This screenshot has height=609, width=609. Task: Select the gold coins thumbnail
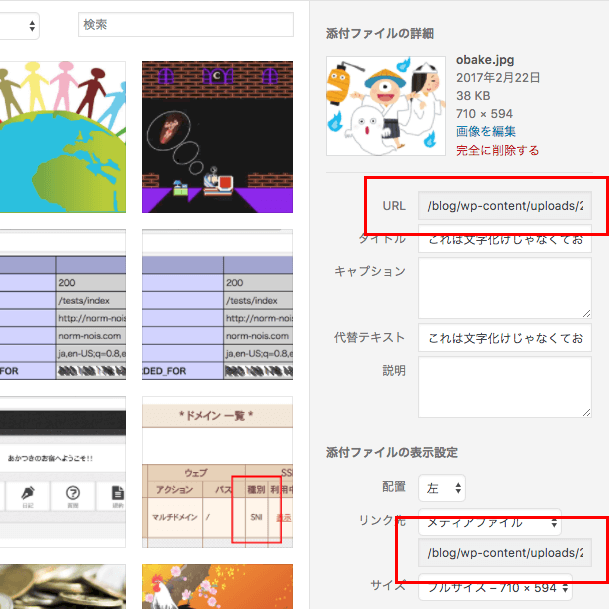click(62, 586)
